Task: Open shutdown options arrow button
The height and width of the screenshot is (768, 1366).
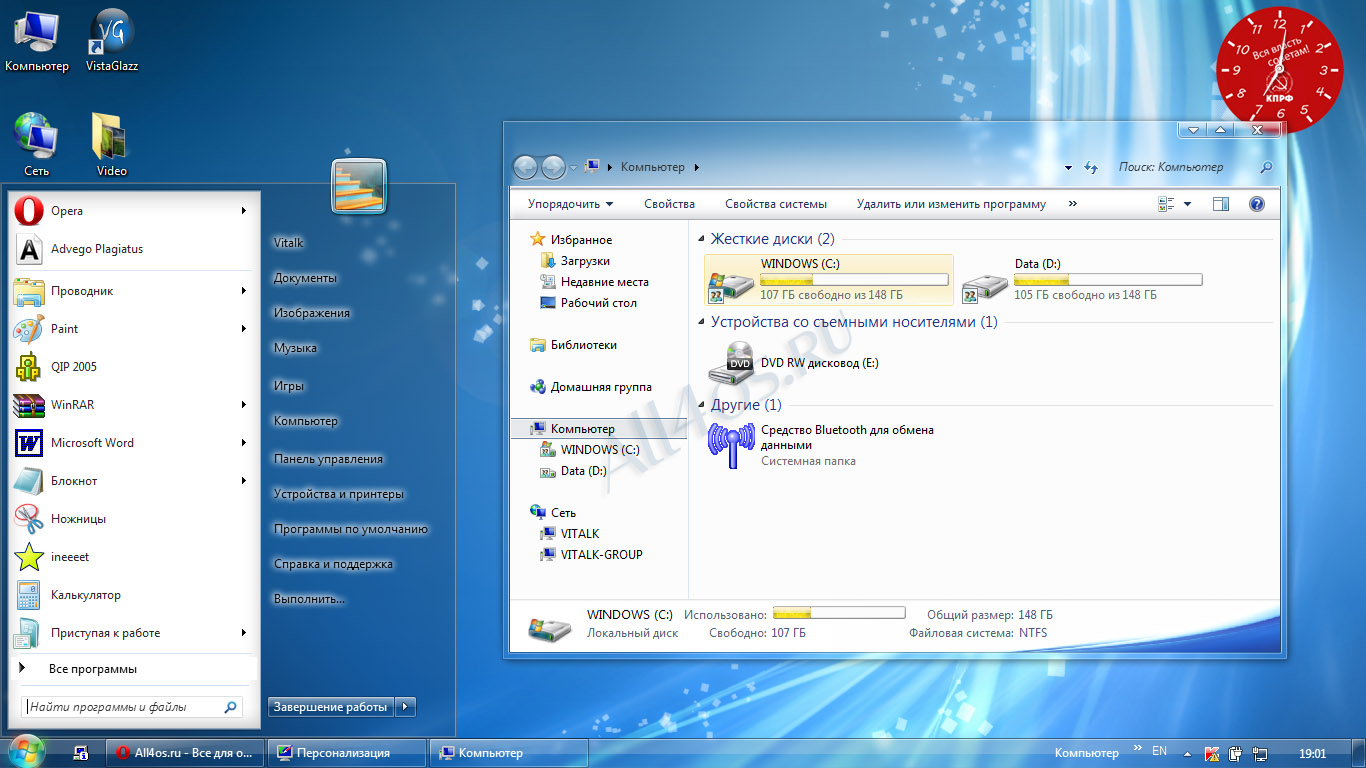Action: [405, 707]
